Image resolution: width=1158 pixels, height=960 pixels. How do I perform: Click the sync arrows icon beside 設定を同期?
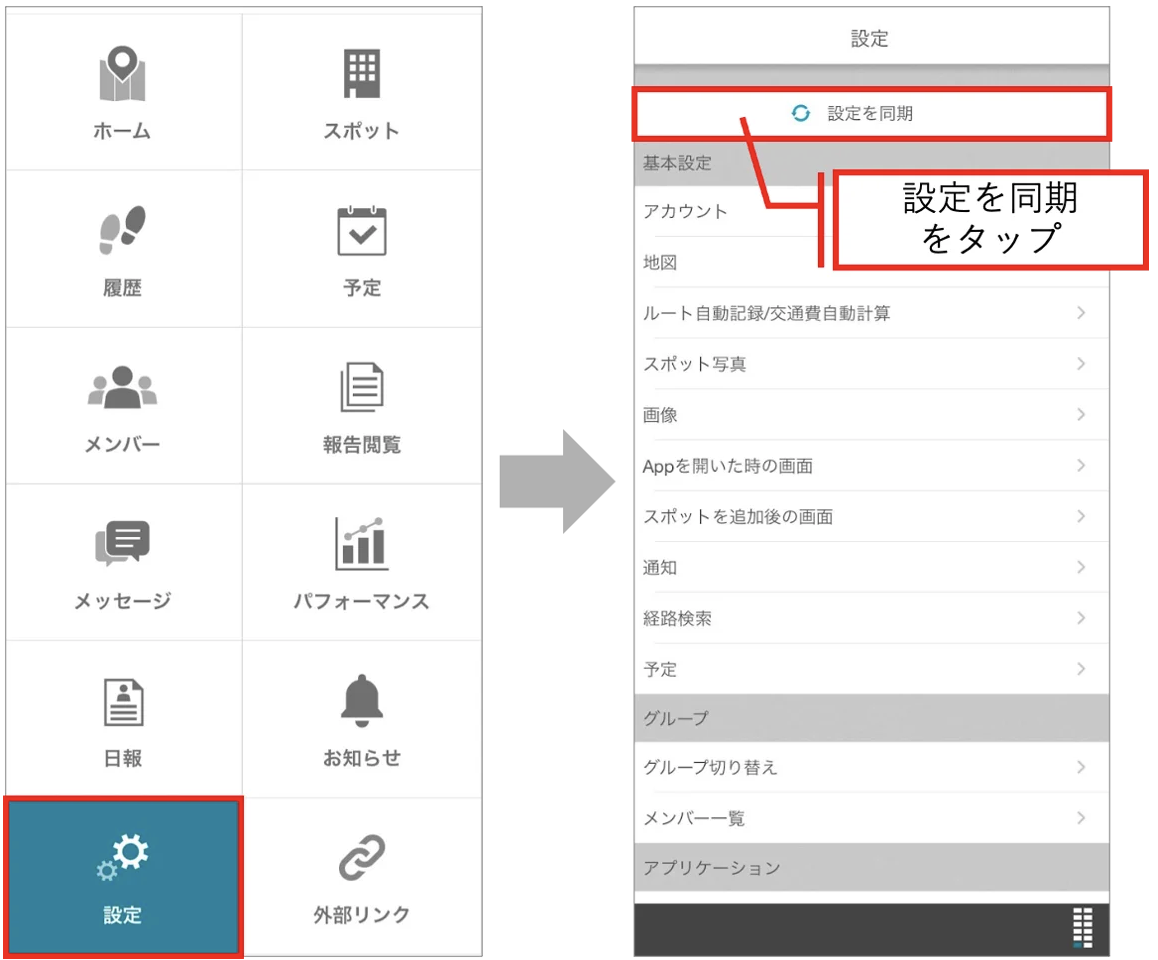tap(801, 113)
